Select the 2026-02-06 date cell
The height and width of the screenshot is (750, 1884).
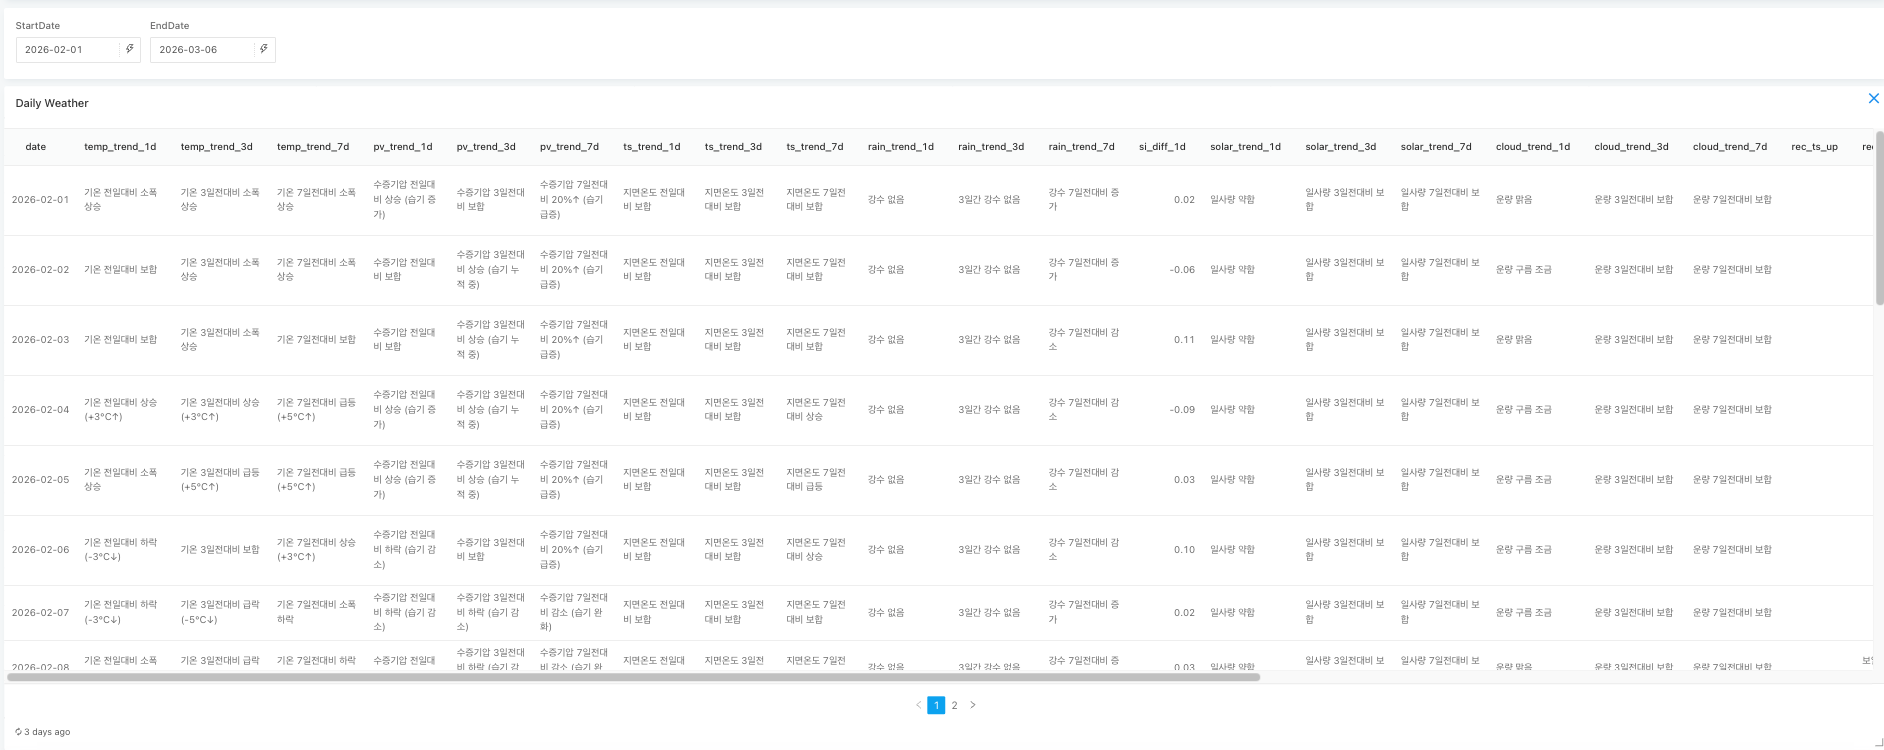(40, 550)
